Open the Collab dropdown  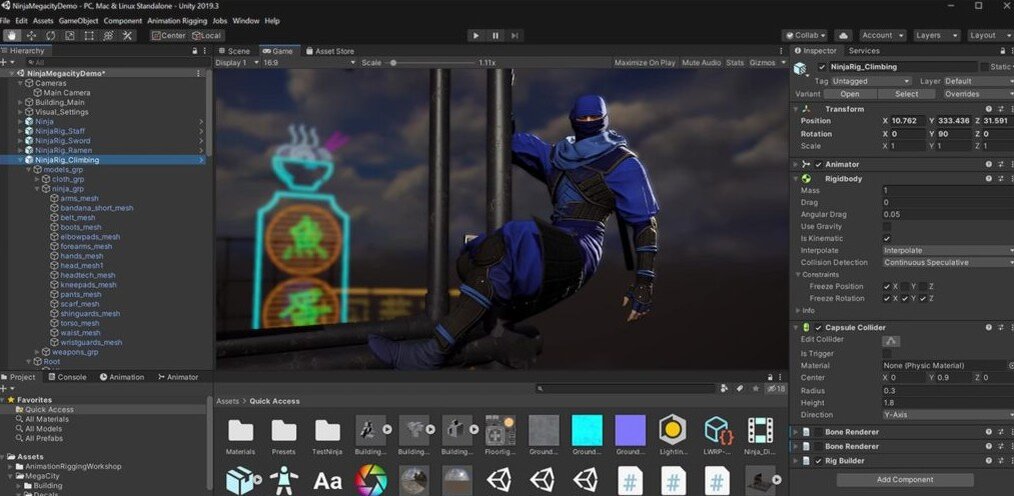tap(804, 36)
